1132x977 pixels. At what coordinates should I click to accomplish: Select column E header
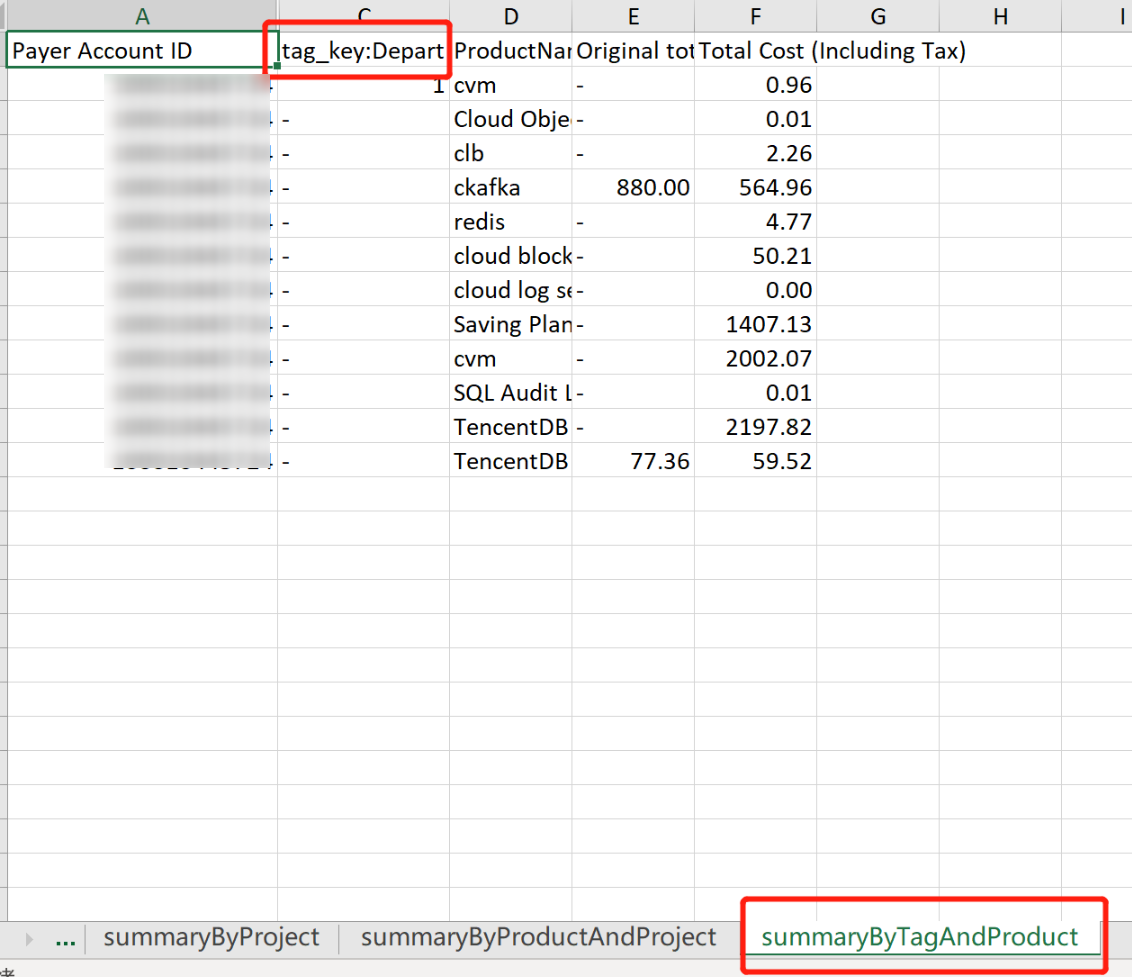633,16
